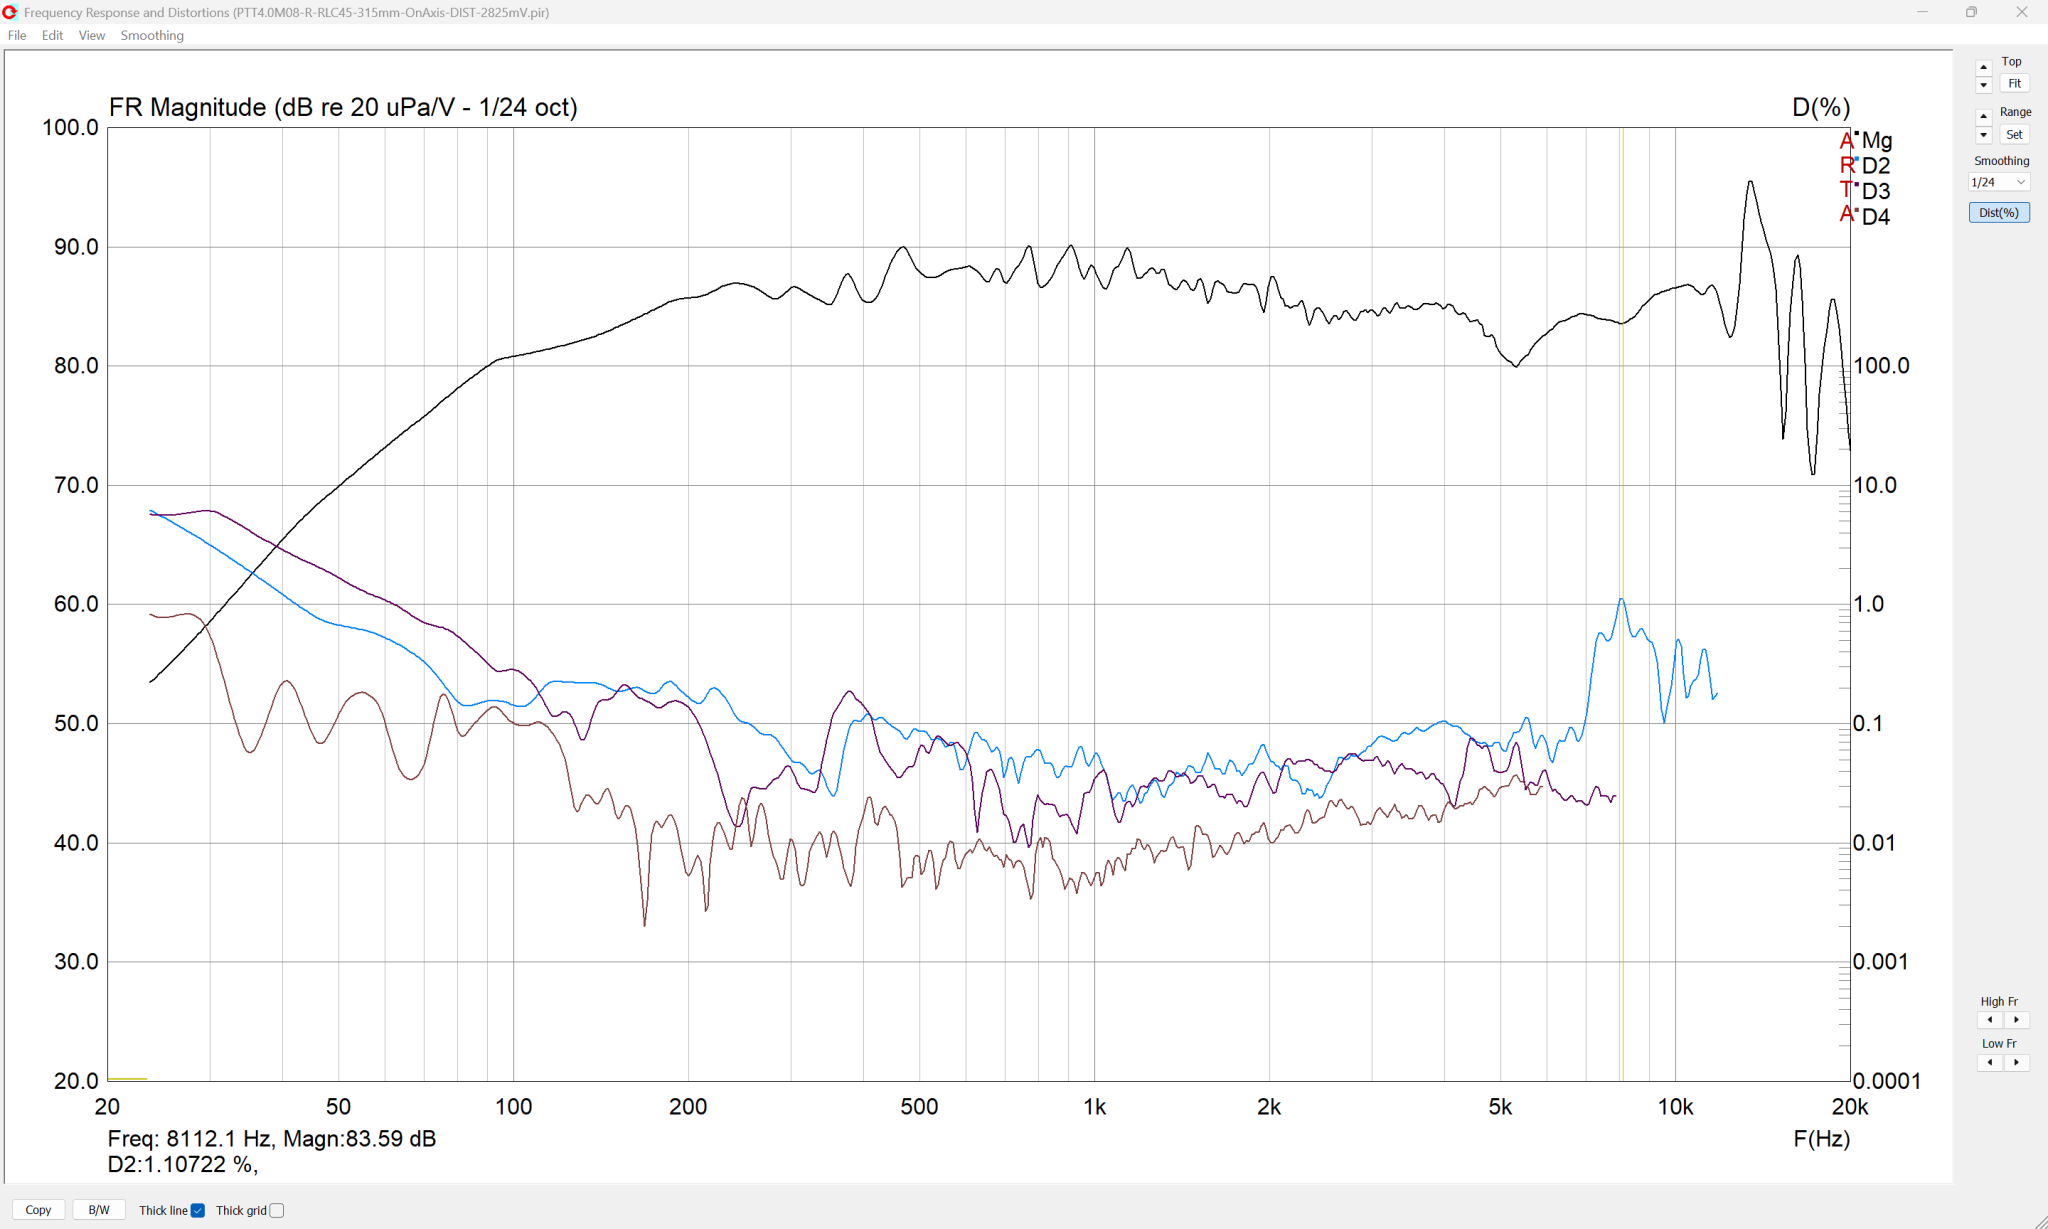Click the D2 legend label
The height and width of the screenshot is (1229, 2048).
(1876, 166)
